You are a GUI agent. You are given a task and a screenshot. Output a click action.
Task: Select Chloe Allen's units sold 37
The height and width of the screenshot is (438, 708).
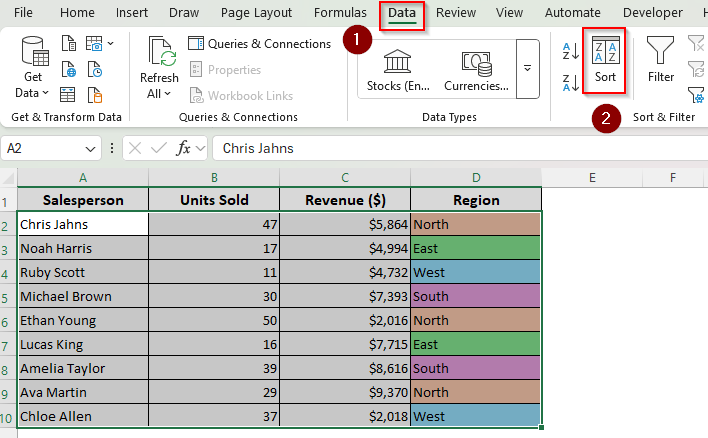214,416
